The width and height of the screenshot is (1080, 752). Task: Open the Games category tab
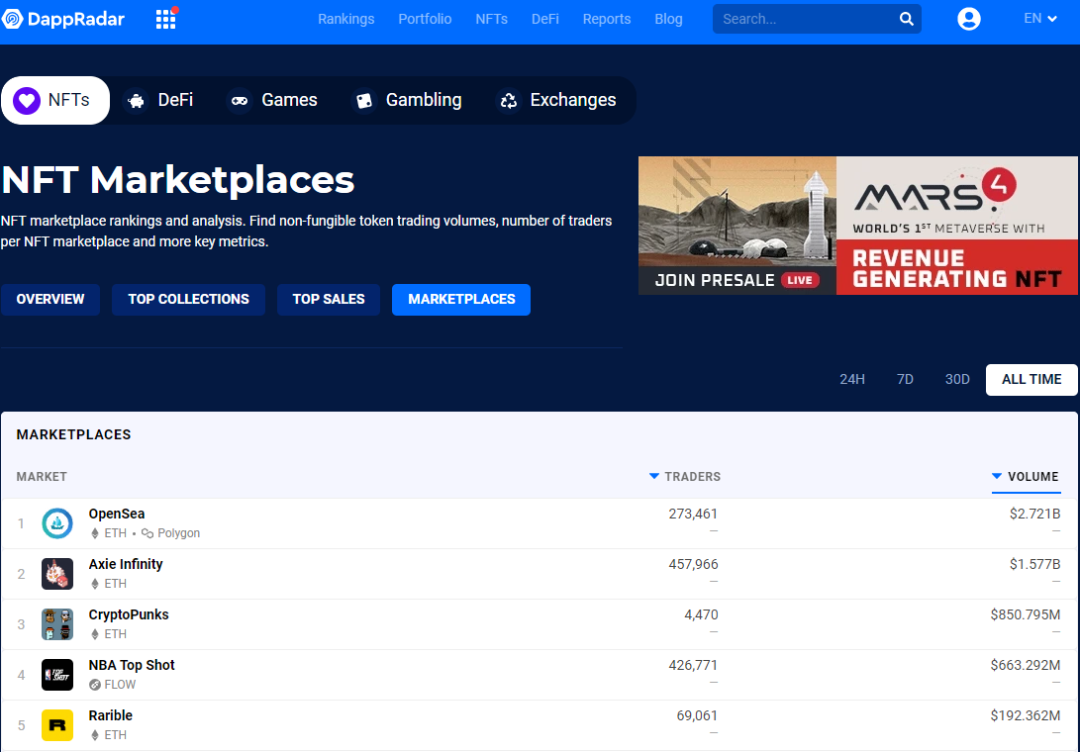tap(273, 100)
